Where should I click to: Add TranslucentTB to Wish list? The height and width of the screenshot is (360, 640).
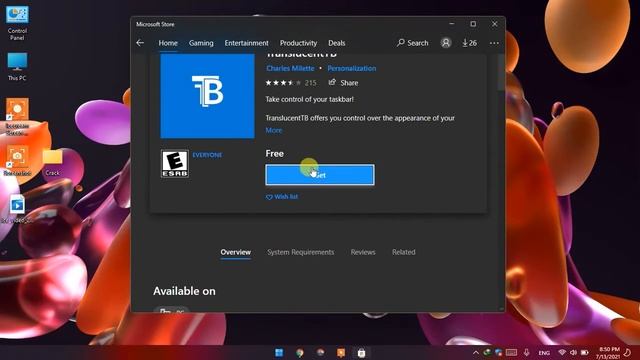coord(282,197)
